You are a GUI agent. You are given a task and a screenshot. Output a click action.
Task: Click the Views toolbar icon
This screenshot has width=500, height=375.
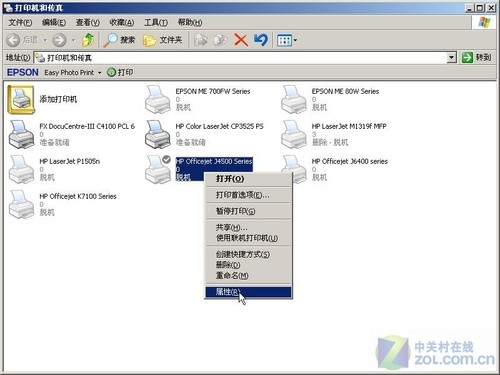point(284,40)
